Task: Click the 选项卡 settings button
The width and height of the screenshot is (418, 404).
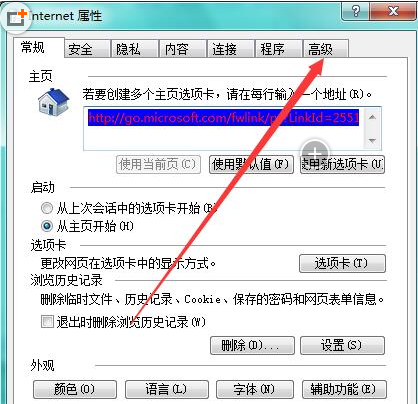Action: pyautogui.click(x=342, y=264)
